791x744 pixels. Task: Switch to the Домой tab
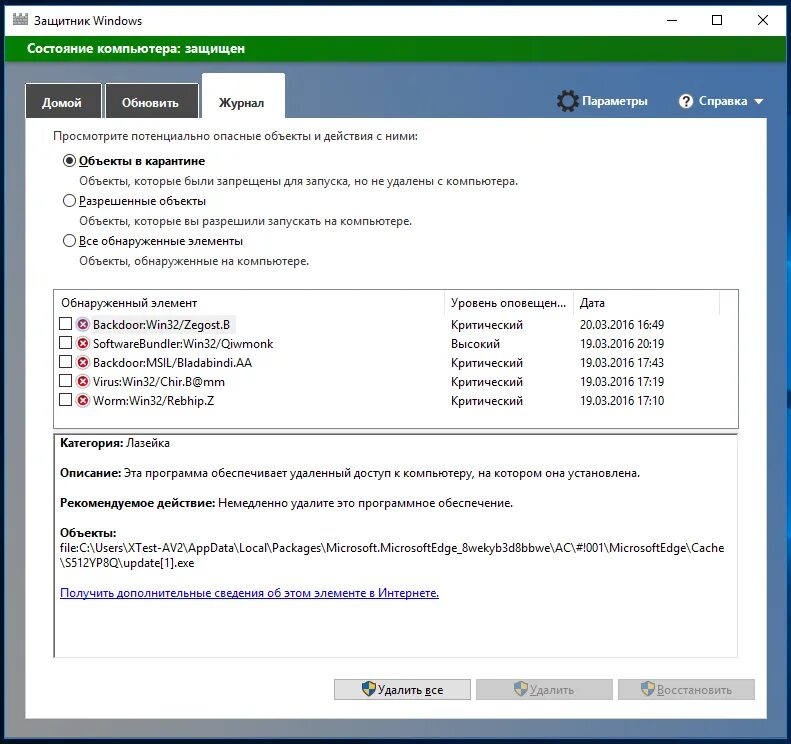pos(63,101)
